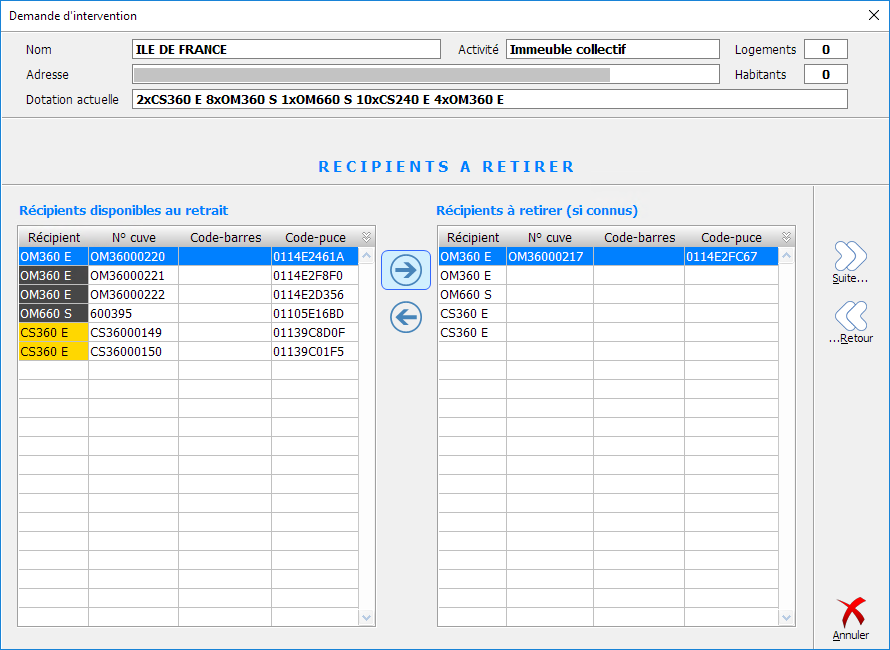
Task: Click the left arrow to remove recipient
Action: 405,318
